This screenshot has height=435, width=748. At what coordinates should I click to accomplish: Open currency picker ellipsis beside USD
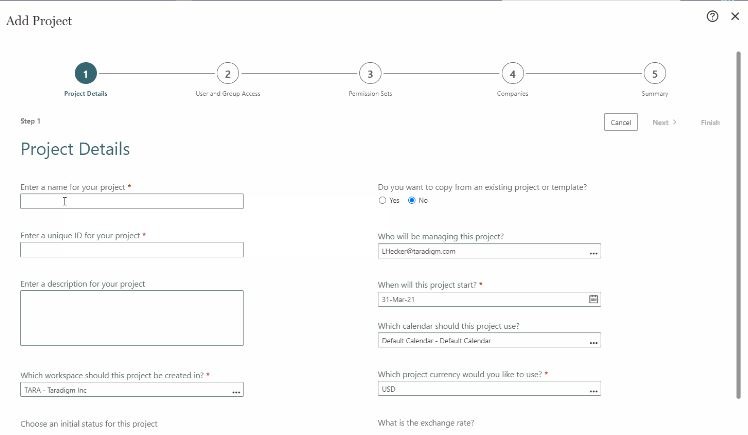coord(593,391)
